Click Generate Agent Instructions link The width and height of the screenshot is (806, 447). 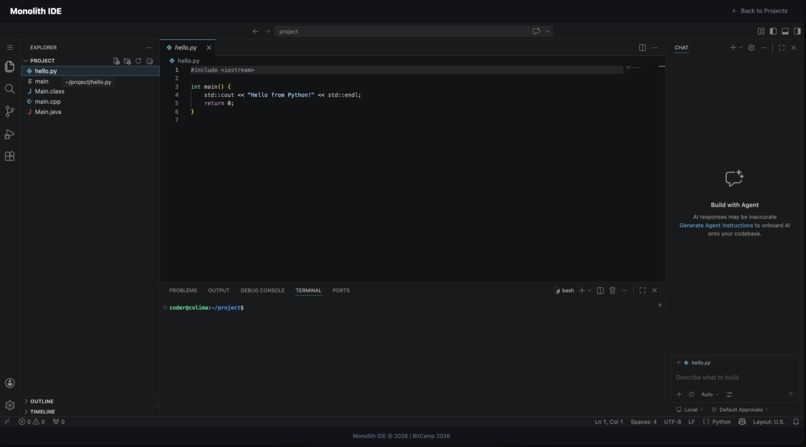tap(716, 225)
